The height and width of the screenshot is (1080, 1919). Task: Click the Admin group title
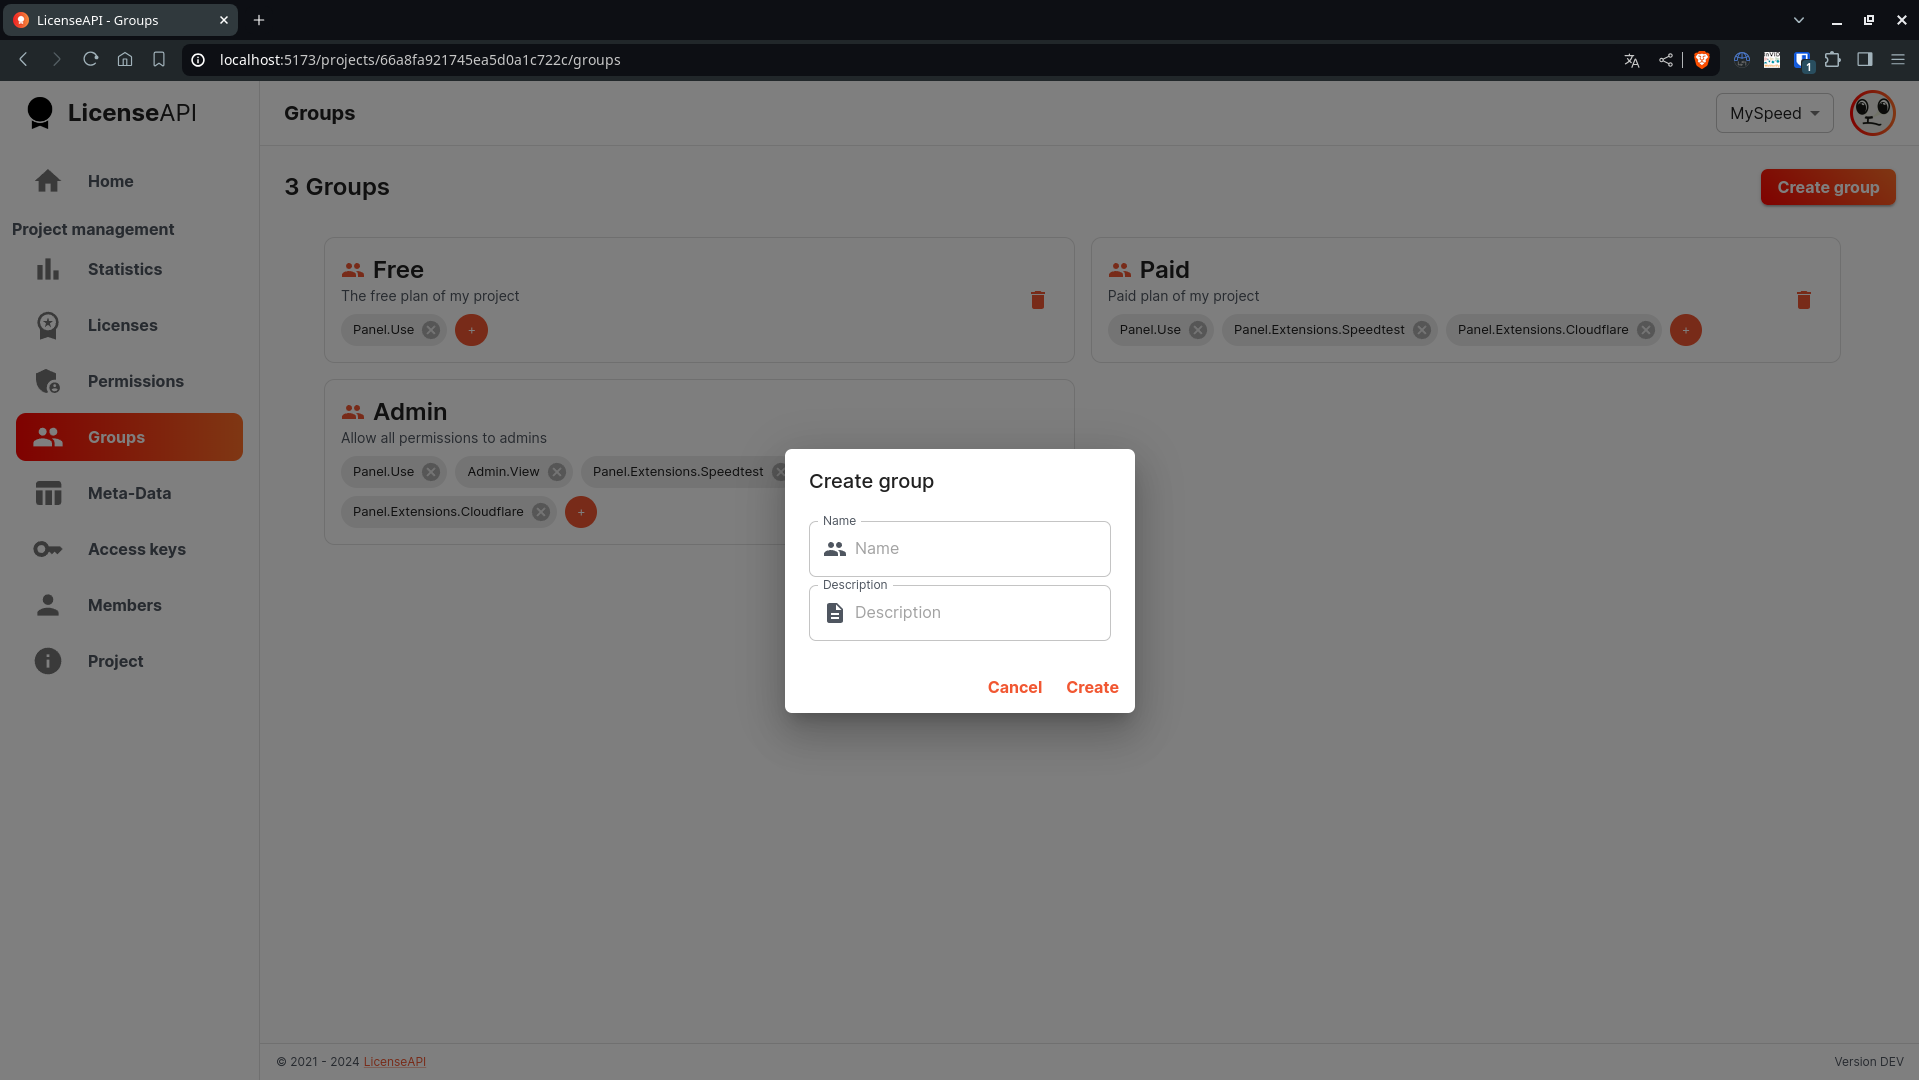click(x=410, y=412)
